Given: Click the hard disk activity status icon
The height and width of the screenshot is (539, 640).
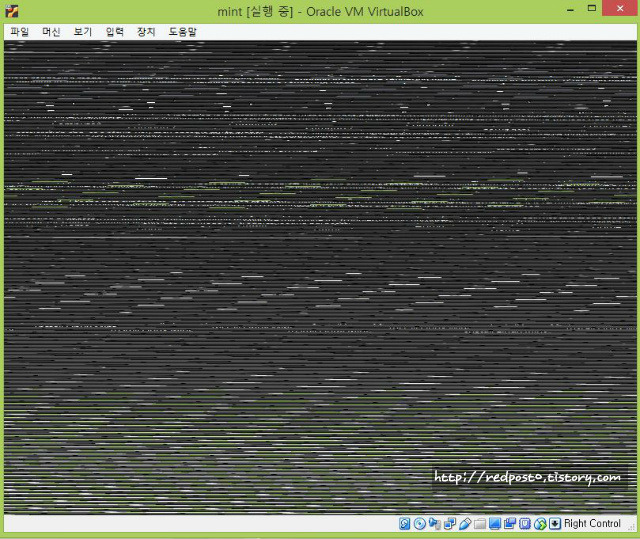Looking at the screenshot, I should coord(404,523).
